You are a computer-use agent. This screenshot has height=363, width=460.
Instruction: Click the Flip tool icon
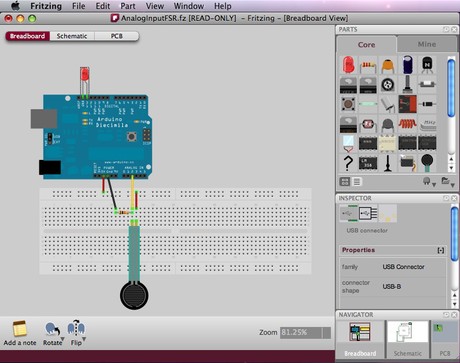[x=76, y=329]
